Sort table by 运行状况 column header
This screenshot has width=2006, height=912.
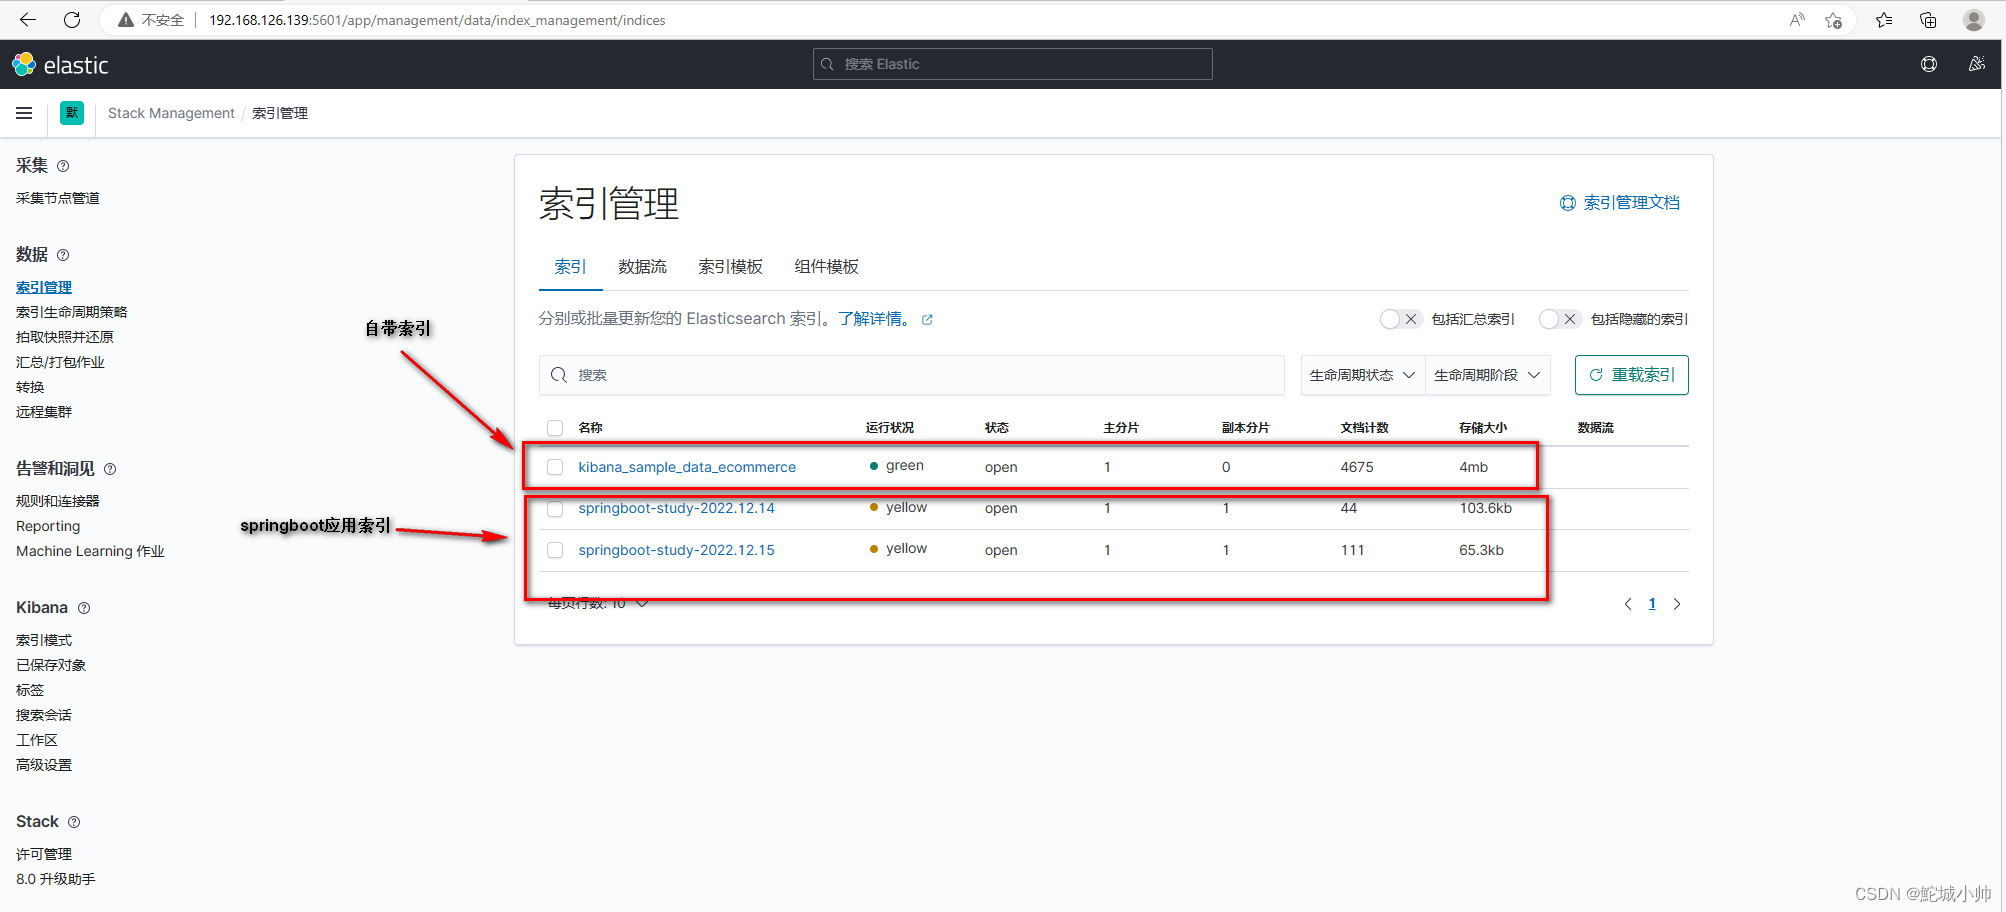click(x=890, y=428)
